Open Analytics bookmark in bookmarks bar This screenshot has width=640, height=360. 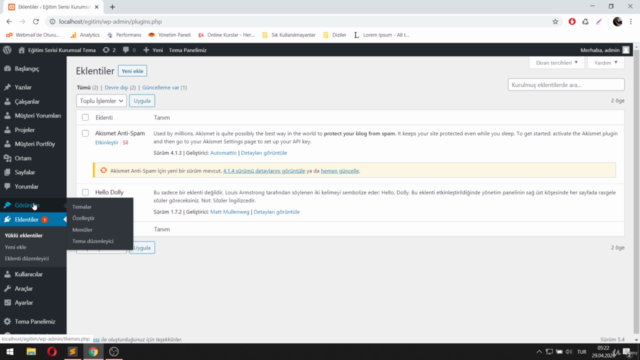pyautogui.click(x=85, y=35)
